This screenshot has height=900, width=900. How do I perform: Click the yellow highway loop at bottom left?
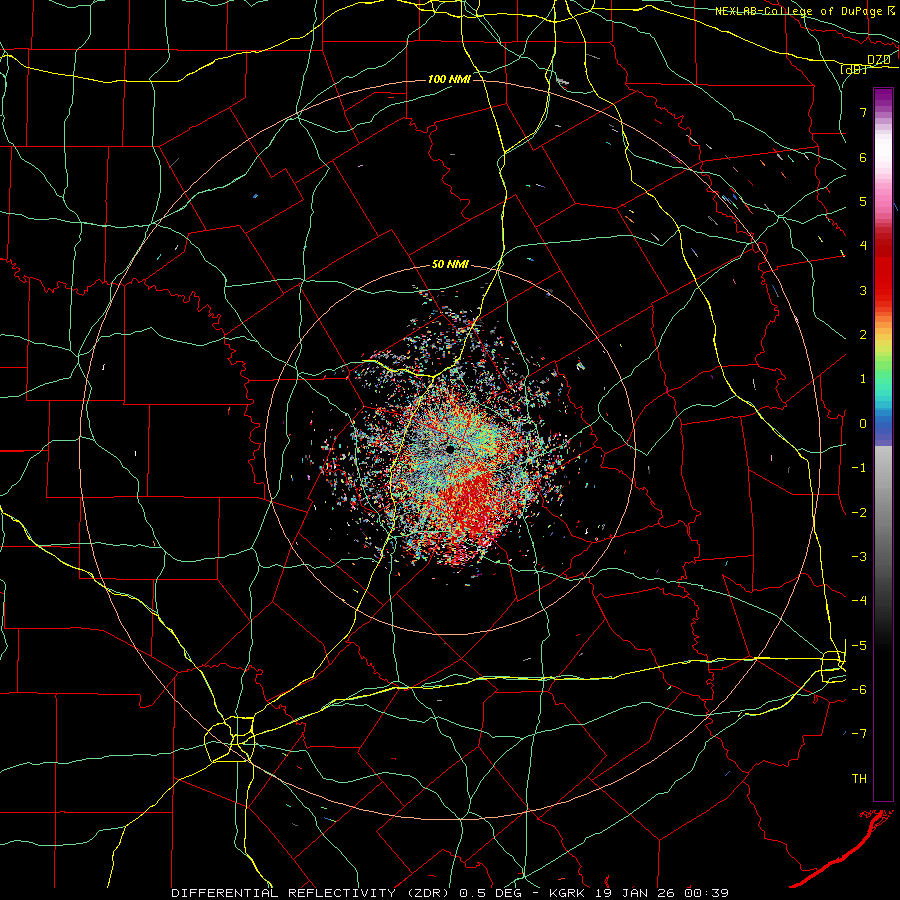pos(230,739)
